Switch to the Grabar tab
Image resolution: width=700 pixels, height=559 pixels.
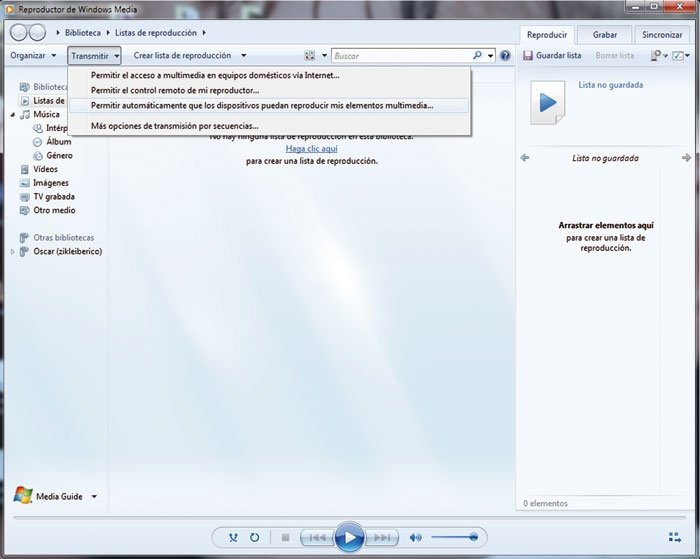[604, 34]
